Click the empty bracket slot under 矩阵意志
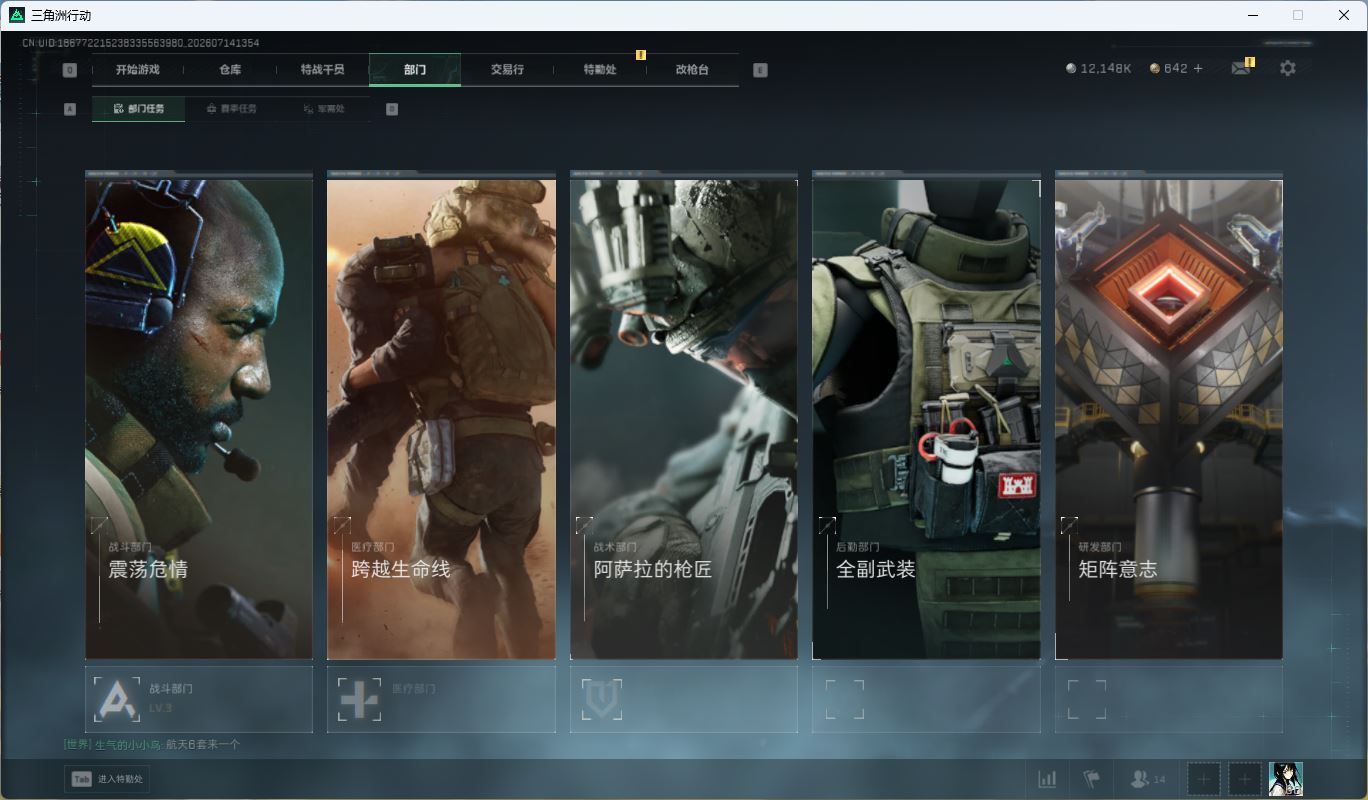This screenshot has width=1368, height=800. [1087, 699]
